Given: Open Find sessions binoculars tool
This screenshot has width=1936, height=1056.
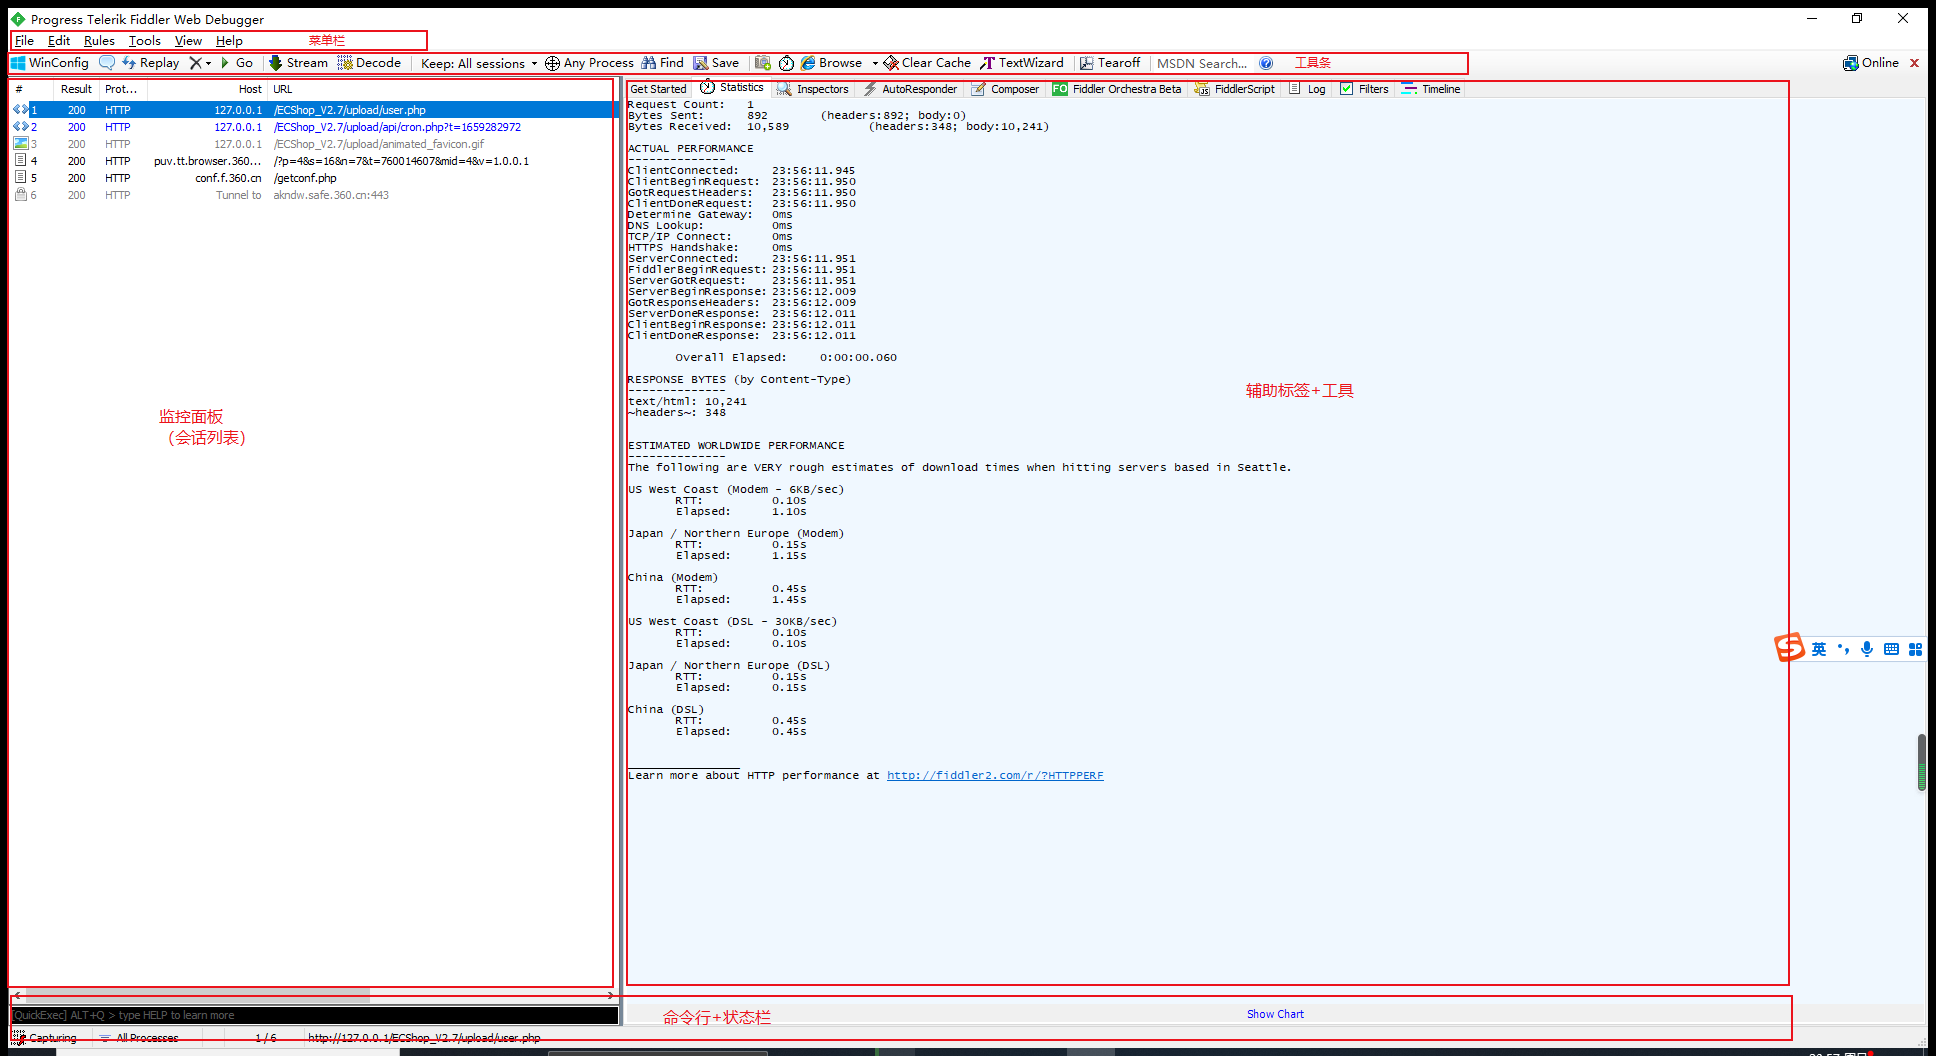Looking at the screenshot, I should [x=663, y=63].
